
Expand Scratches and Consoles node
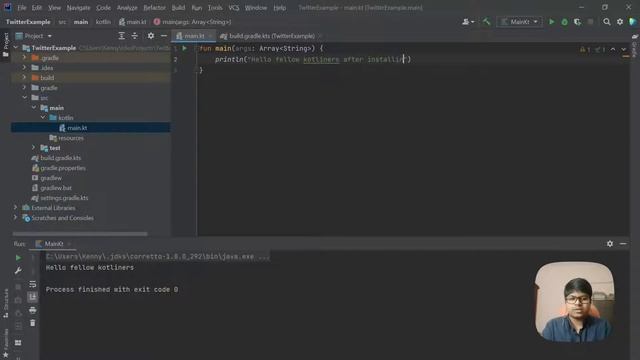(x=16, y=218)
